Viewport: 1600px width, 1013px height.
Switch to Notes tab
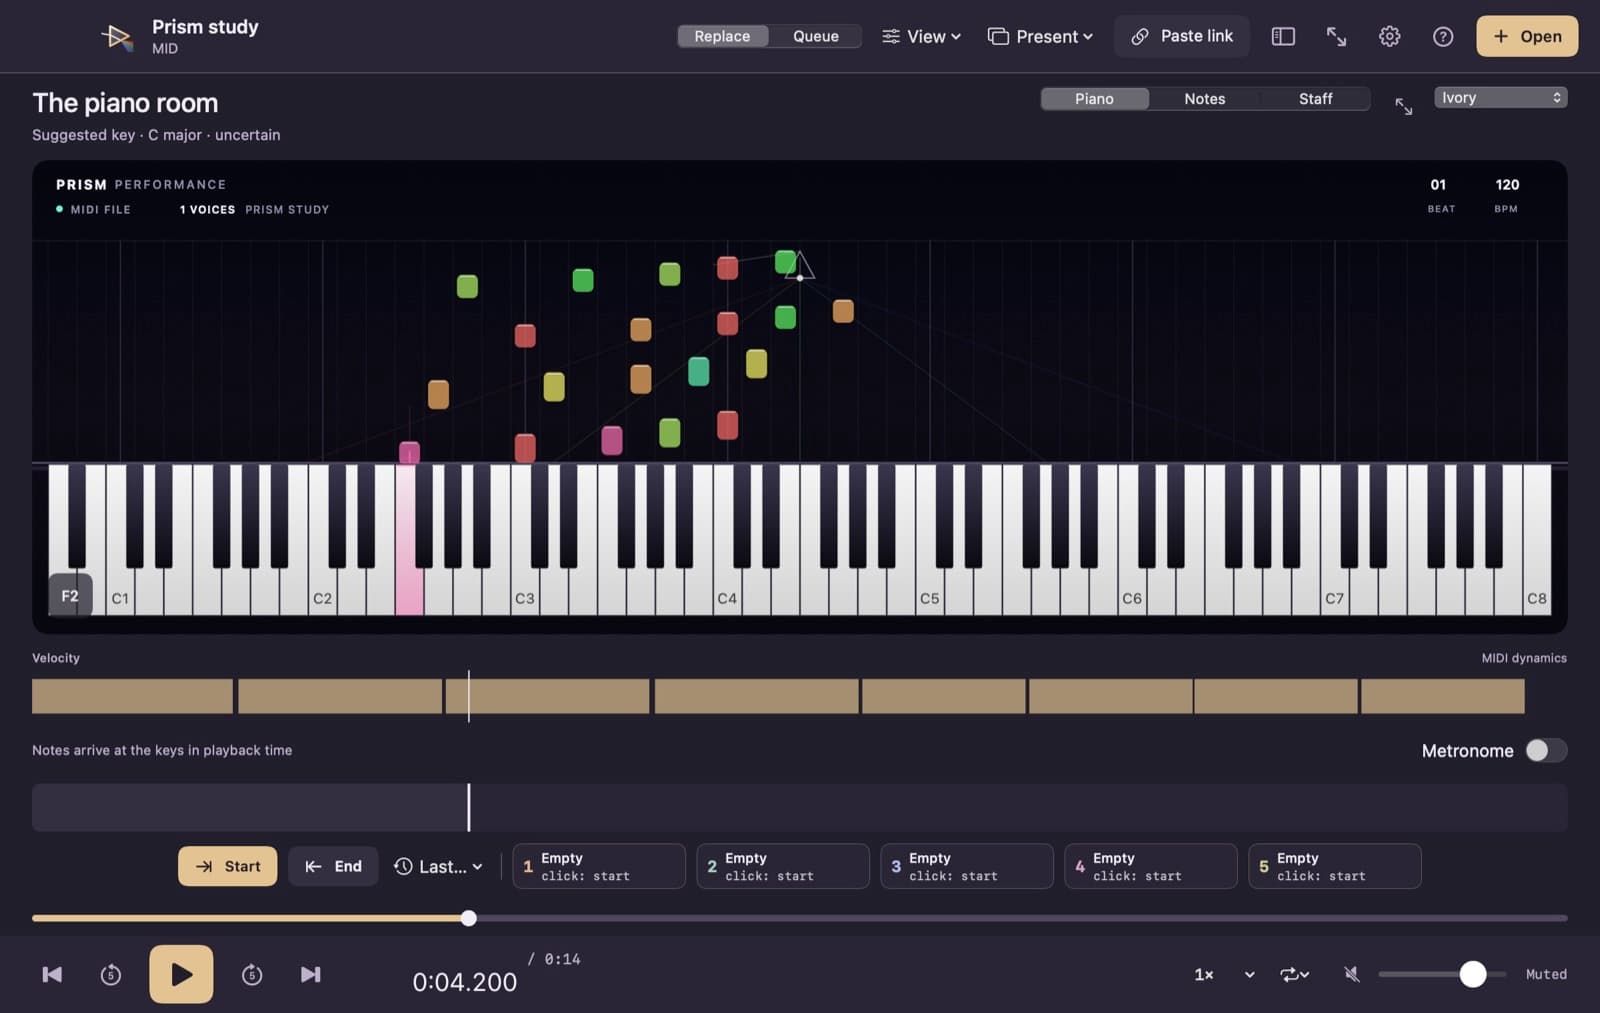pos(1204,98)
